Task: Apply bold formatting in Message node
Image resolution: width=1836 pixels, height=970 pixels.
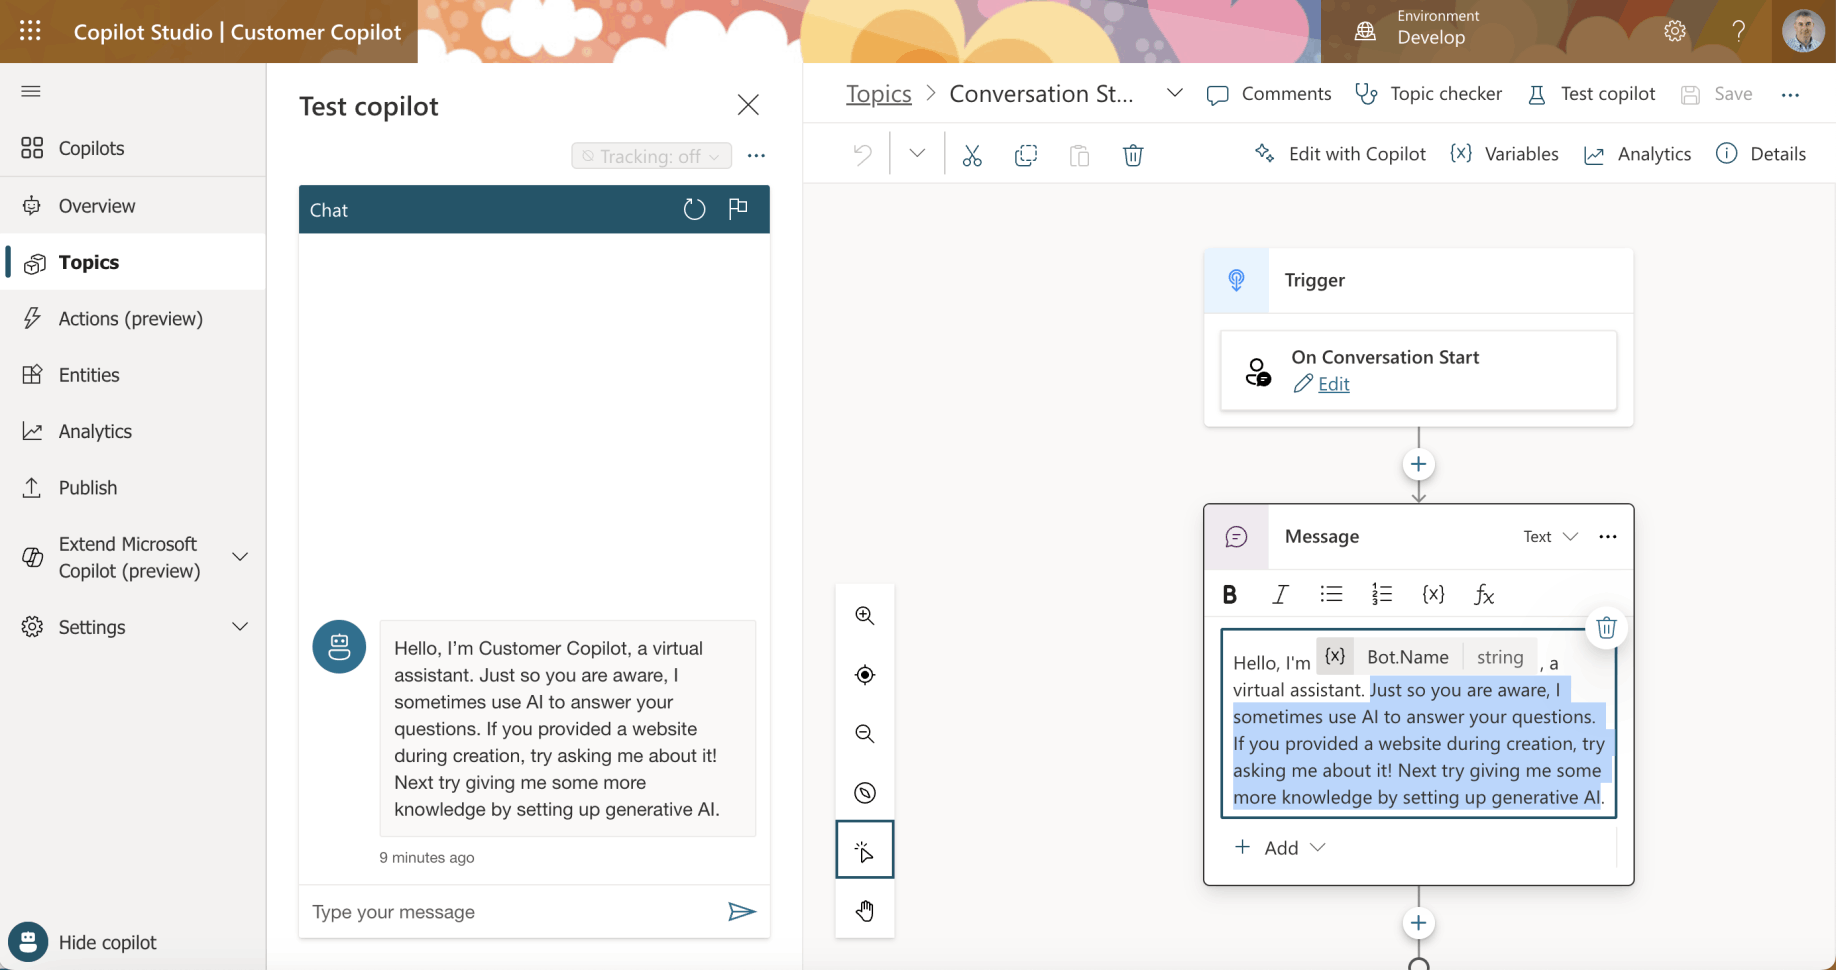Action: (x=1230, y=595)
